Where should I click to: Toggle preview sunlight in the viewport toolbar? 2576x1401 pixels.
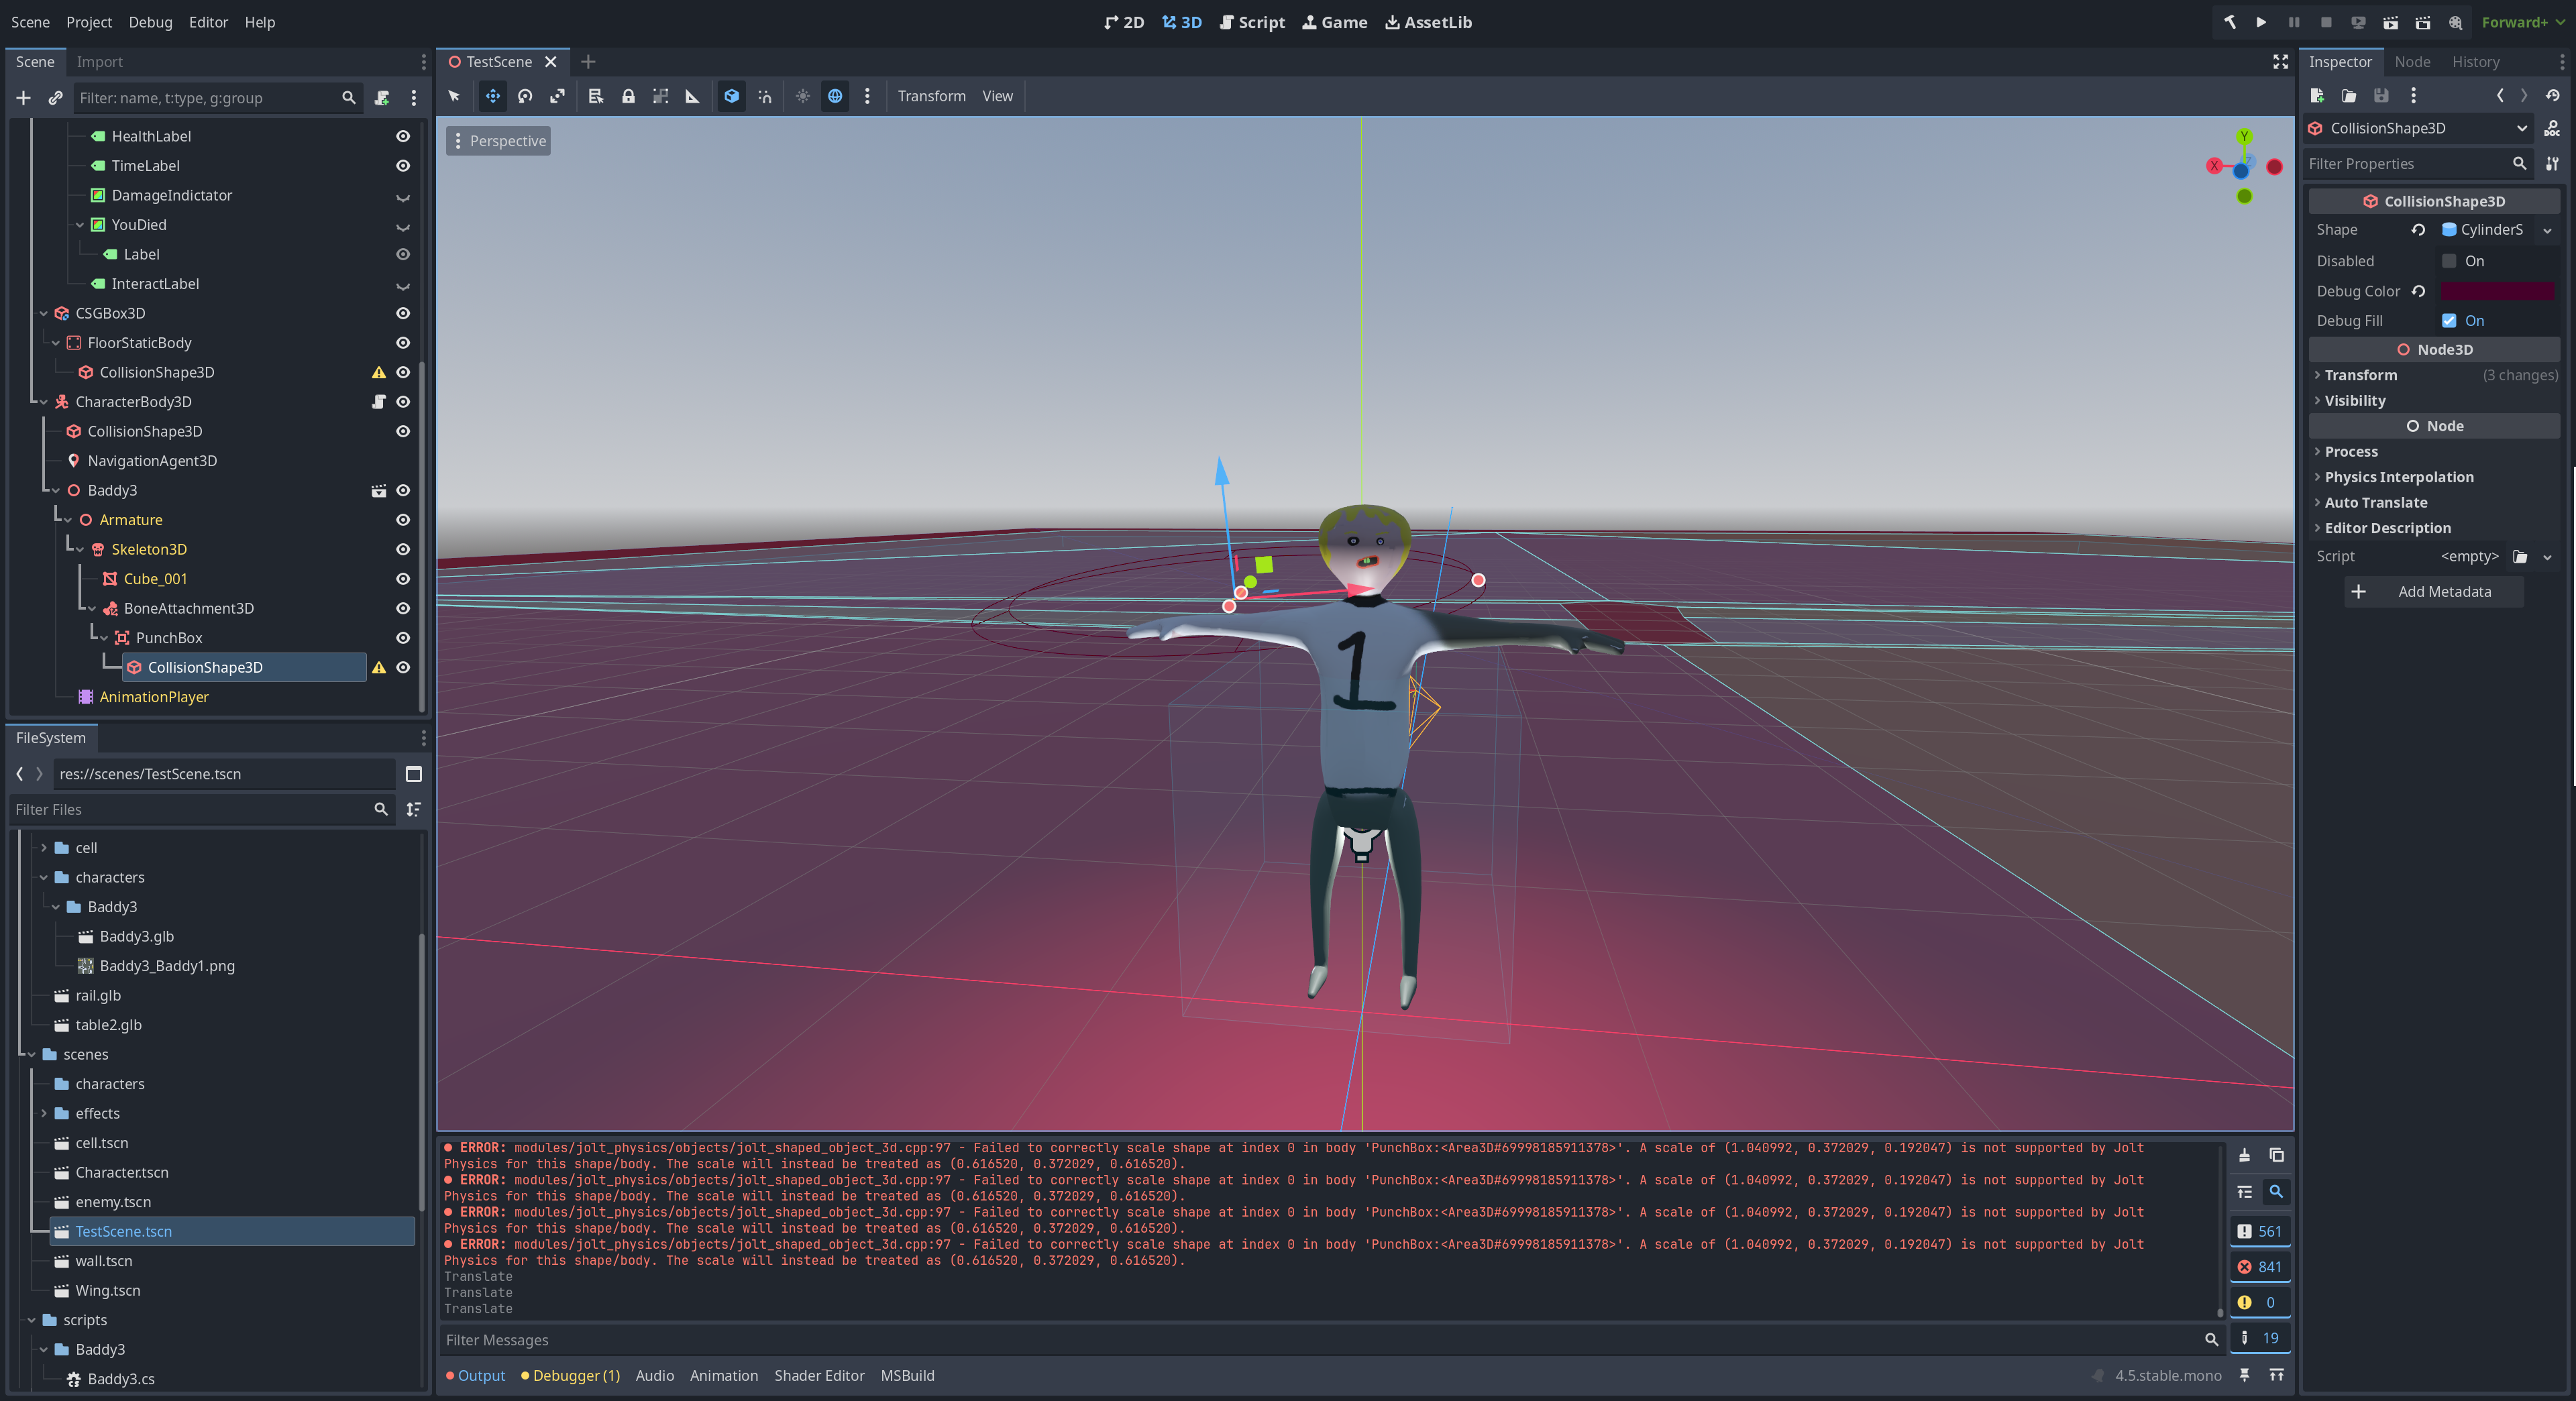[802, 96]
